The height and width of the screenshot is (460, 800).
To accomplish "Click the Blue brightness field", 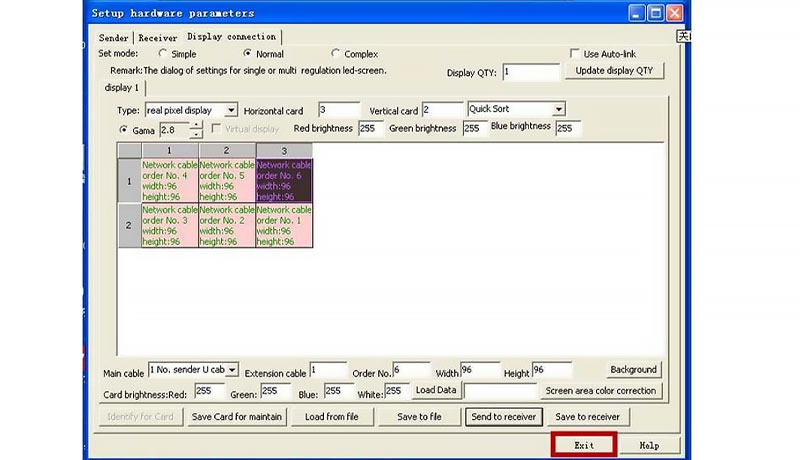I will 568,129.
